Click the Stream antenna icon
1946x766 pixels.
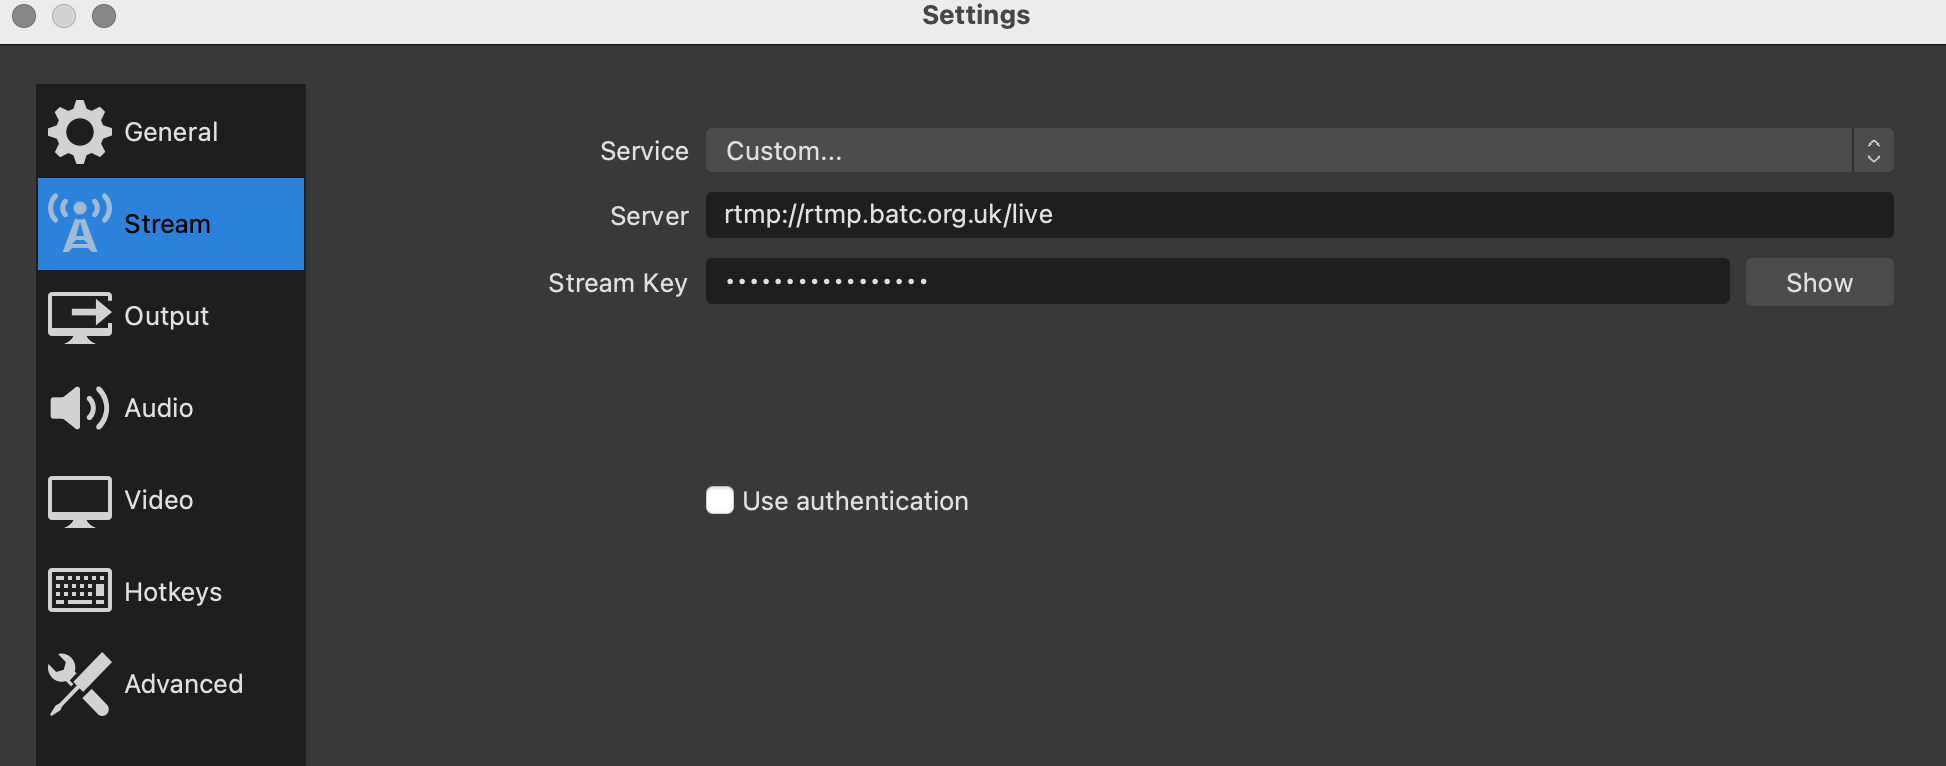coord(79,224)
